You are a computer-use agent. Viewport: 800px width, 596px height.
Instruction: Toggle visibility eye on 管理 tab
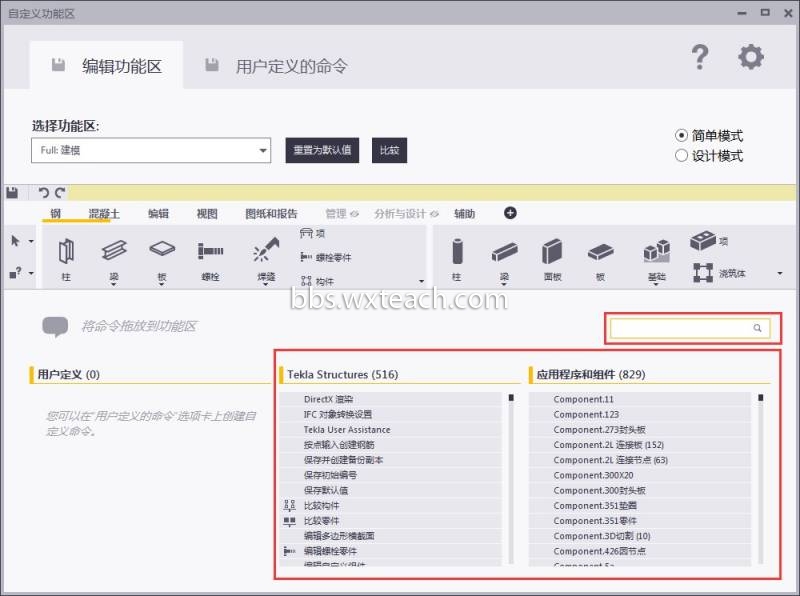click(355, 214)
